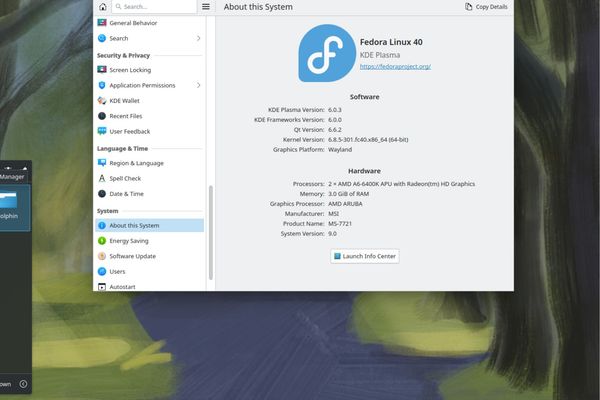
Task: Click KDE Frameworks Version value 6.0.0
Action: (x=335, y=120)
